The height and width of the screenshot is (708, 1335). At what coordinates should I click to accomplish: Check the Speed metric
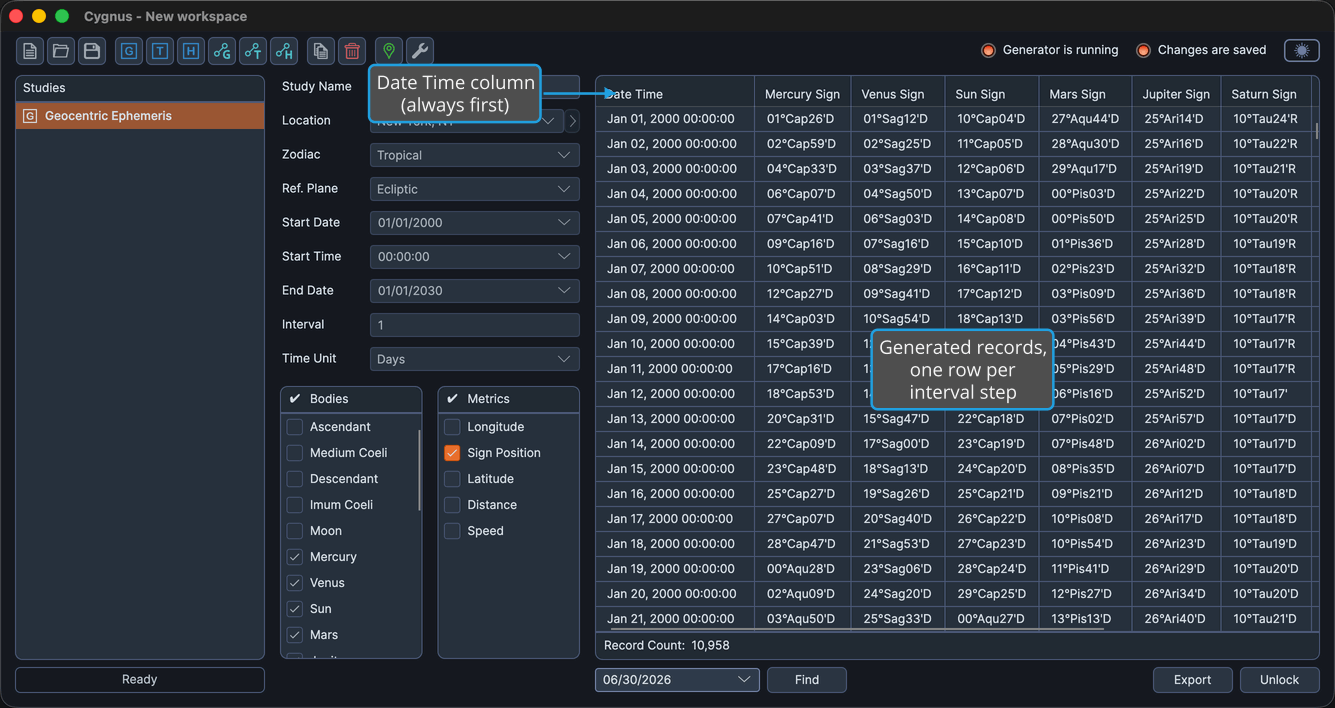[452, 531]
